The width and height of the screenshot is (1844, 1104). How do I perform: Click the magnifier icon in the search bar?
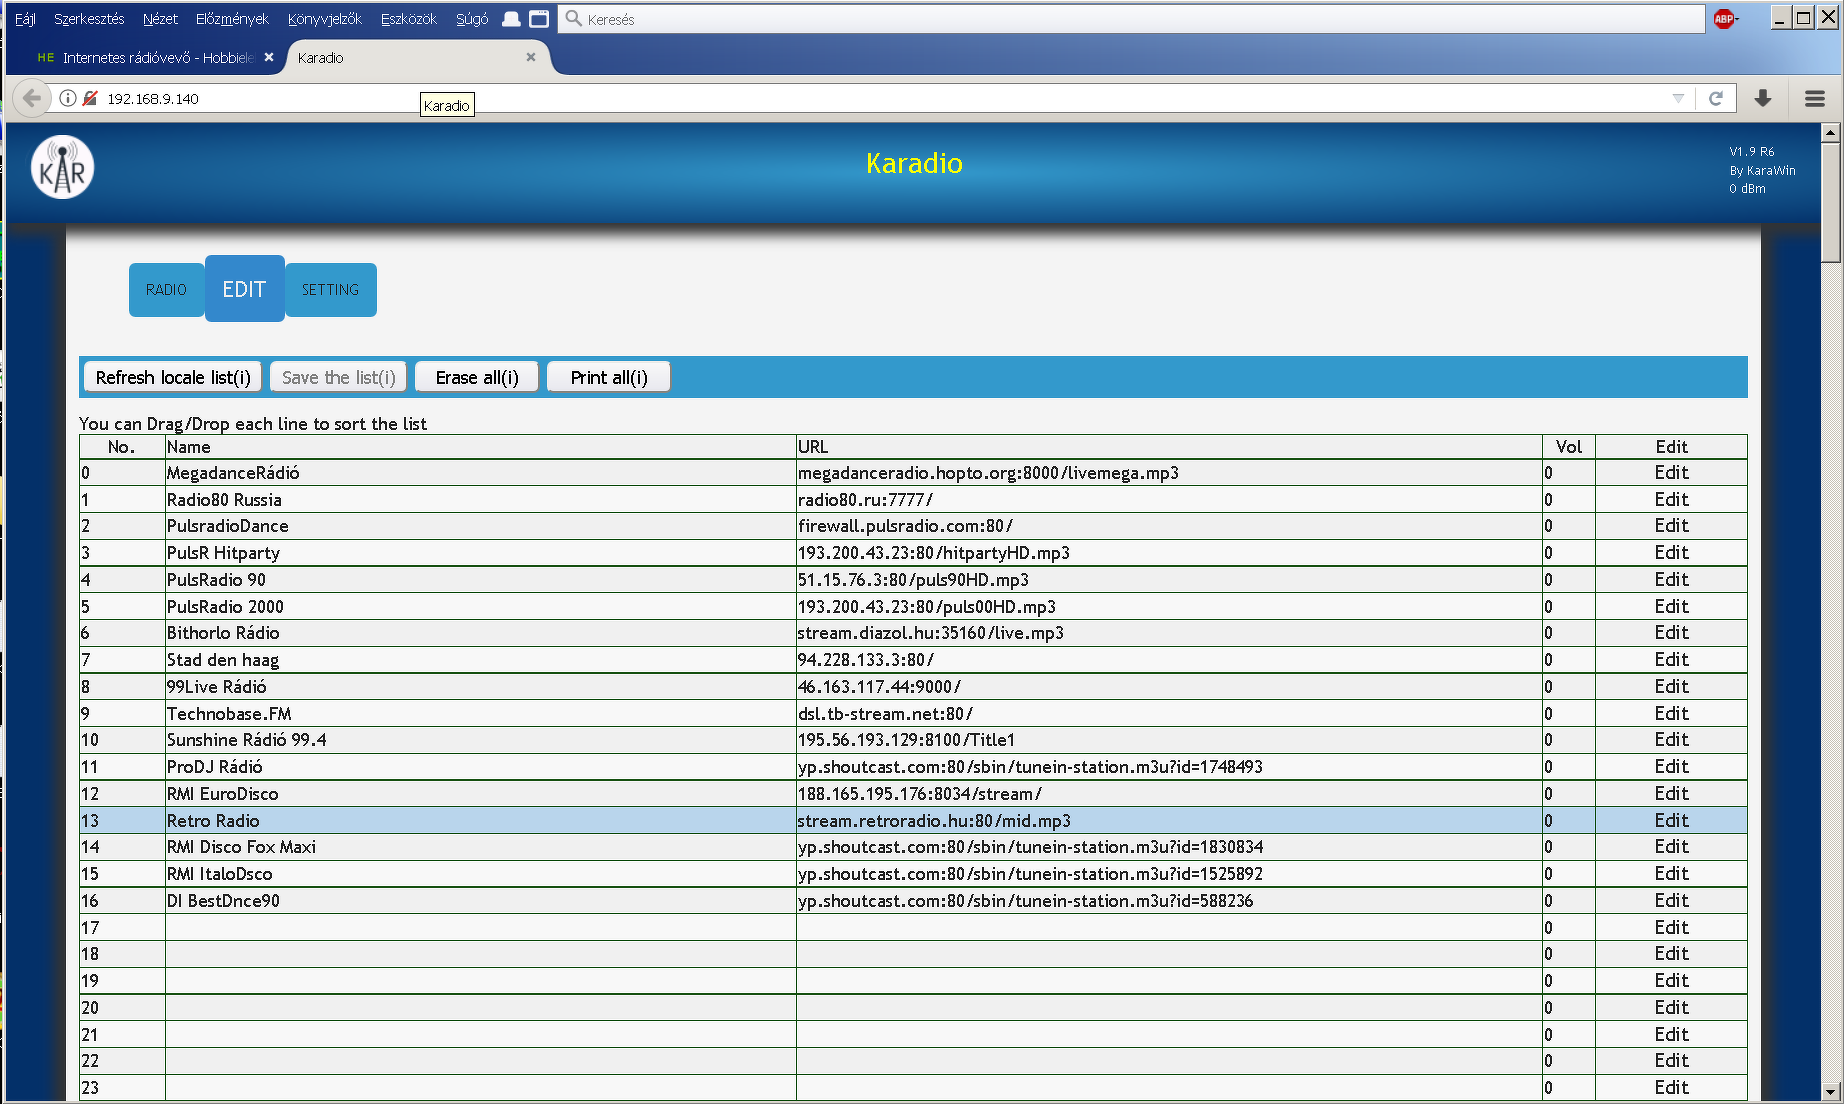tap(574, 19)
